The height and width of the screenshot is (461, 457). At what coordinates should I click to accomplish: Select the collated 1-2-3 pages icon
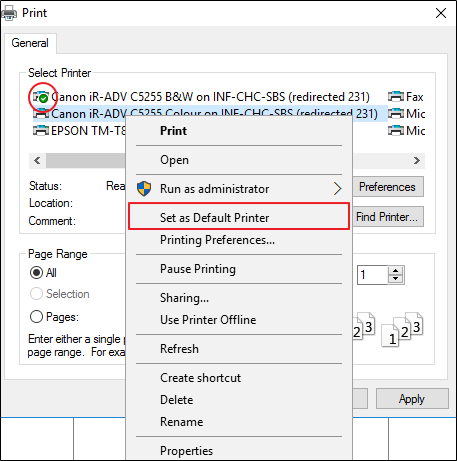tap(402, 329)
